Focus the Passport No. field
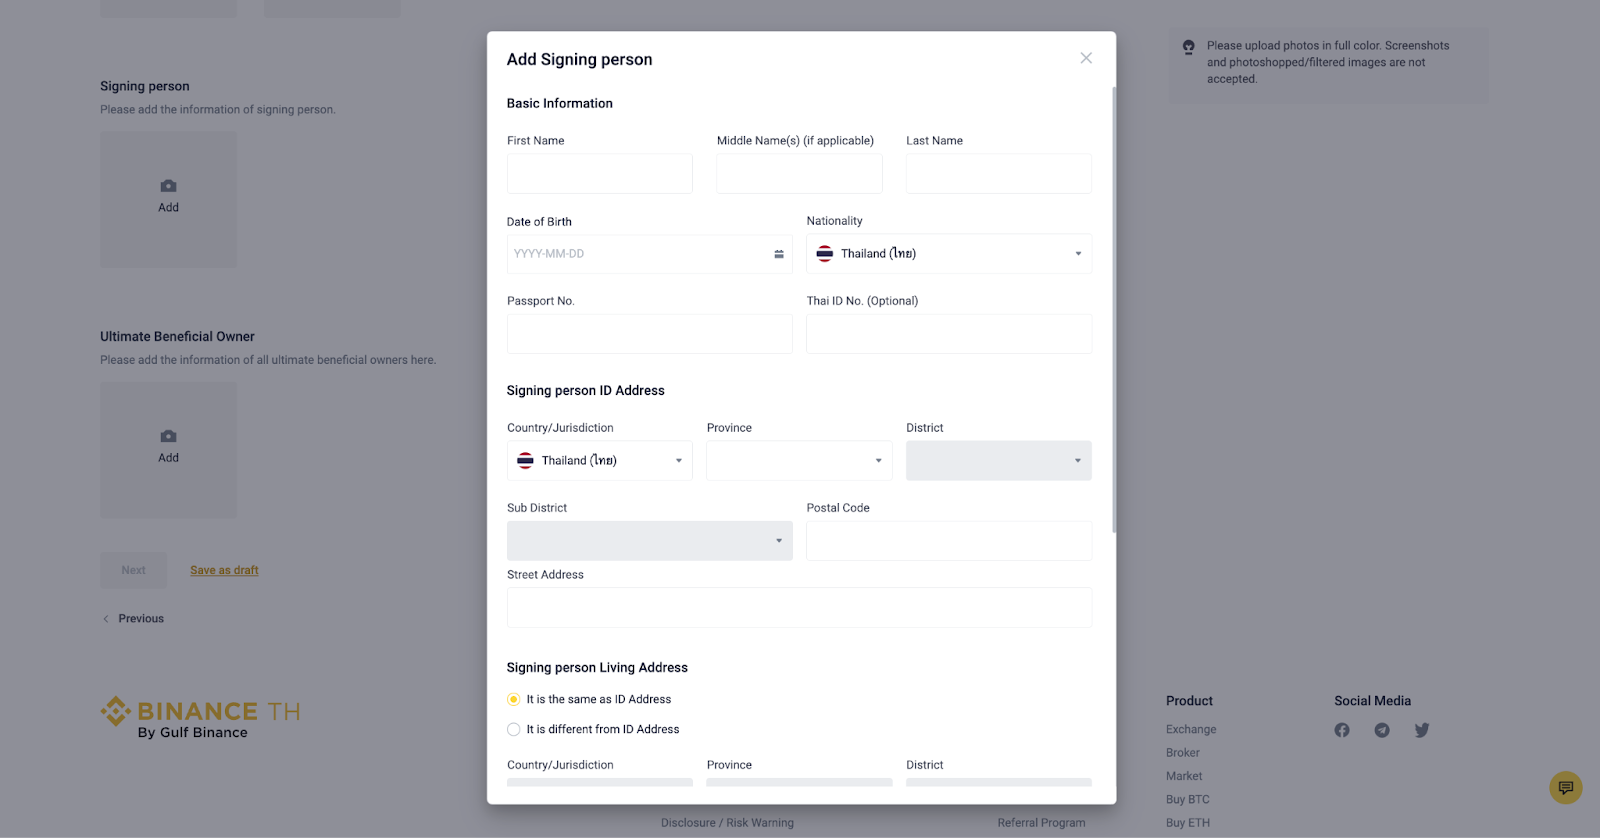The height and width of the screenshot is (838, 1600). click(649, 334)
